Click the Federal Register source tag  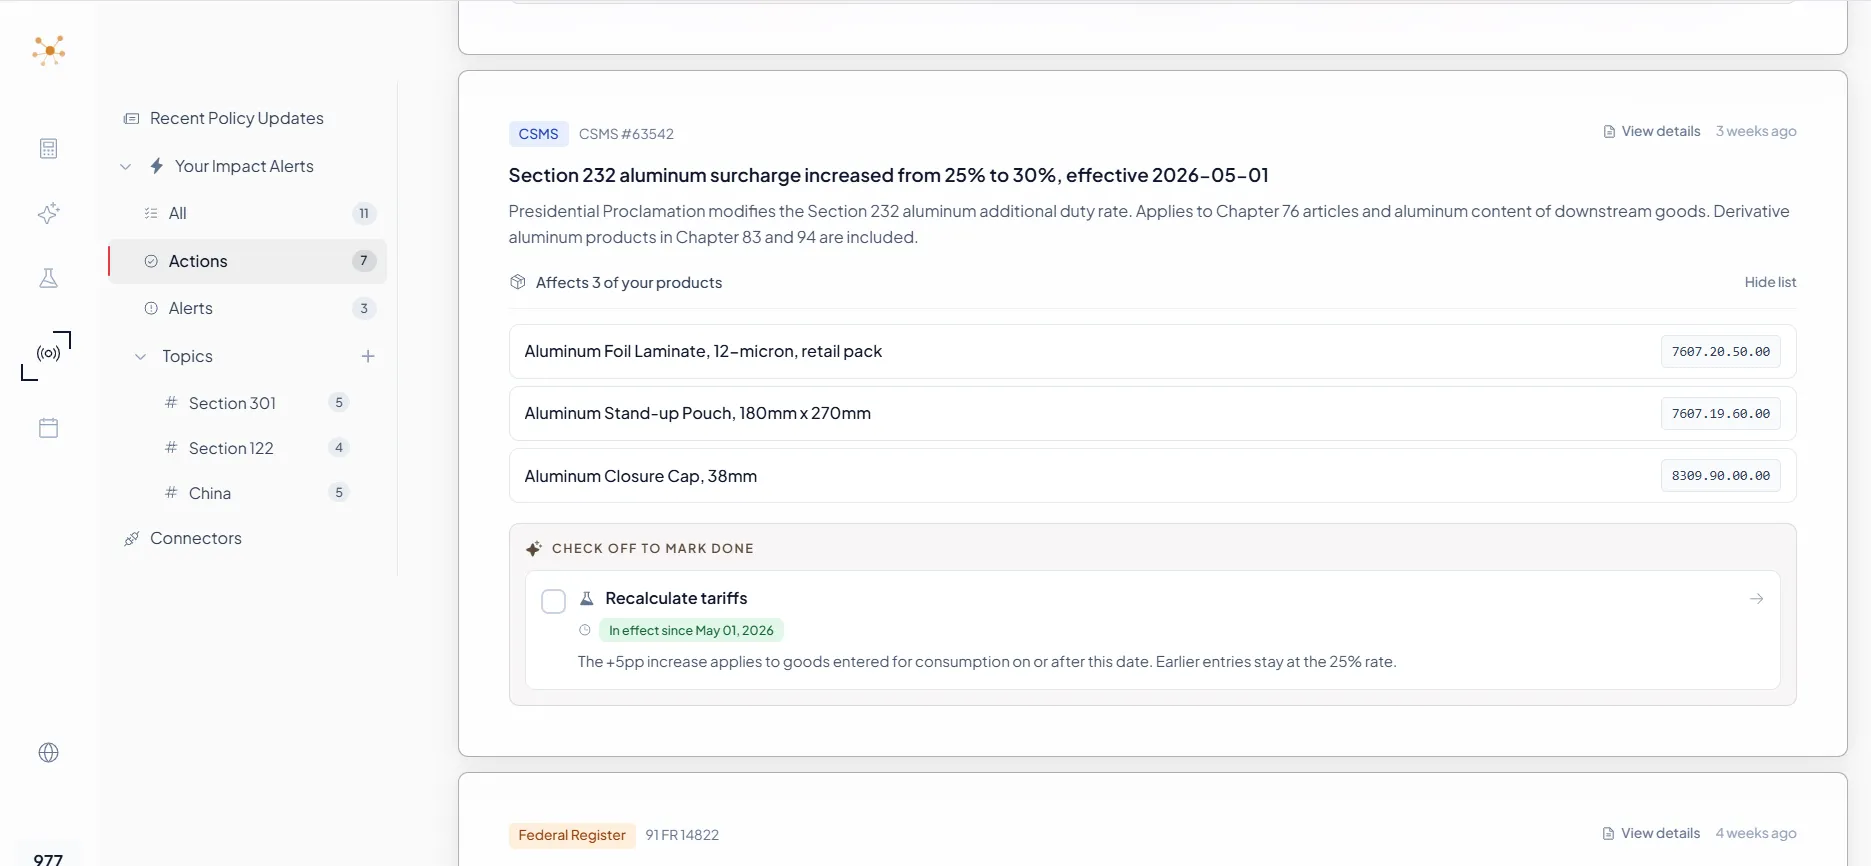(x=572, y=835)
